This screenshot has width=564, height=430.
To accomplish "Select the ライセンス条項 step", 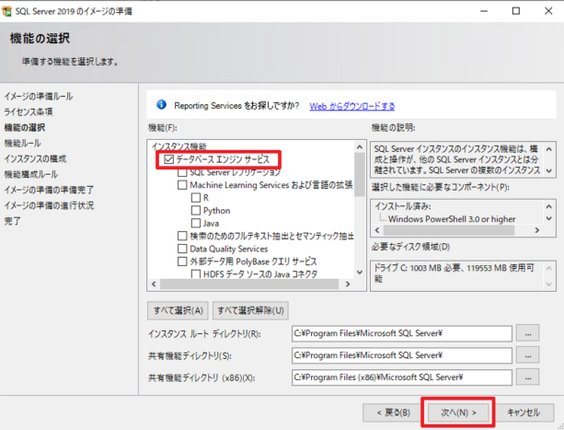I will (x=28, y=112).
